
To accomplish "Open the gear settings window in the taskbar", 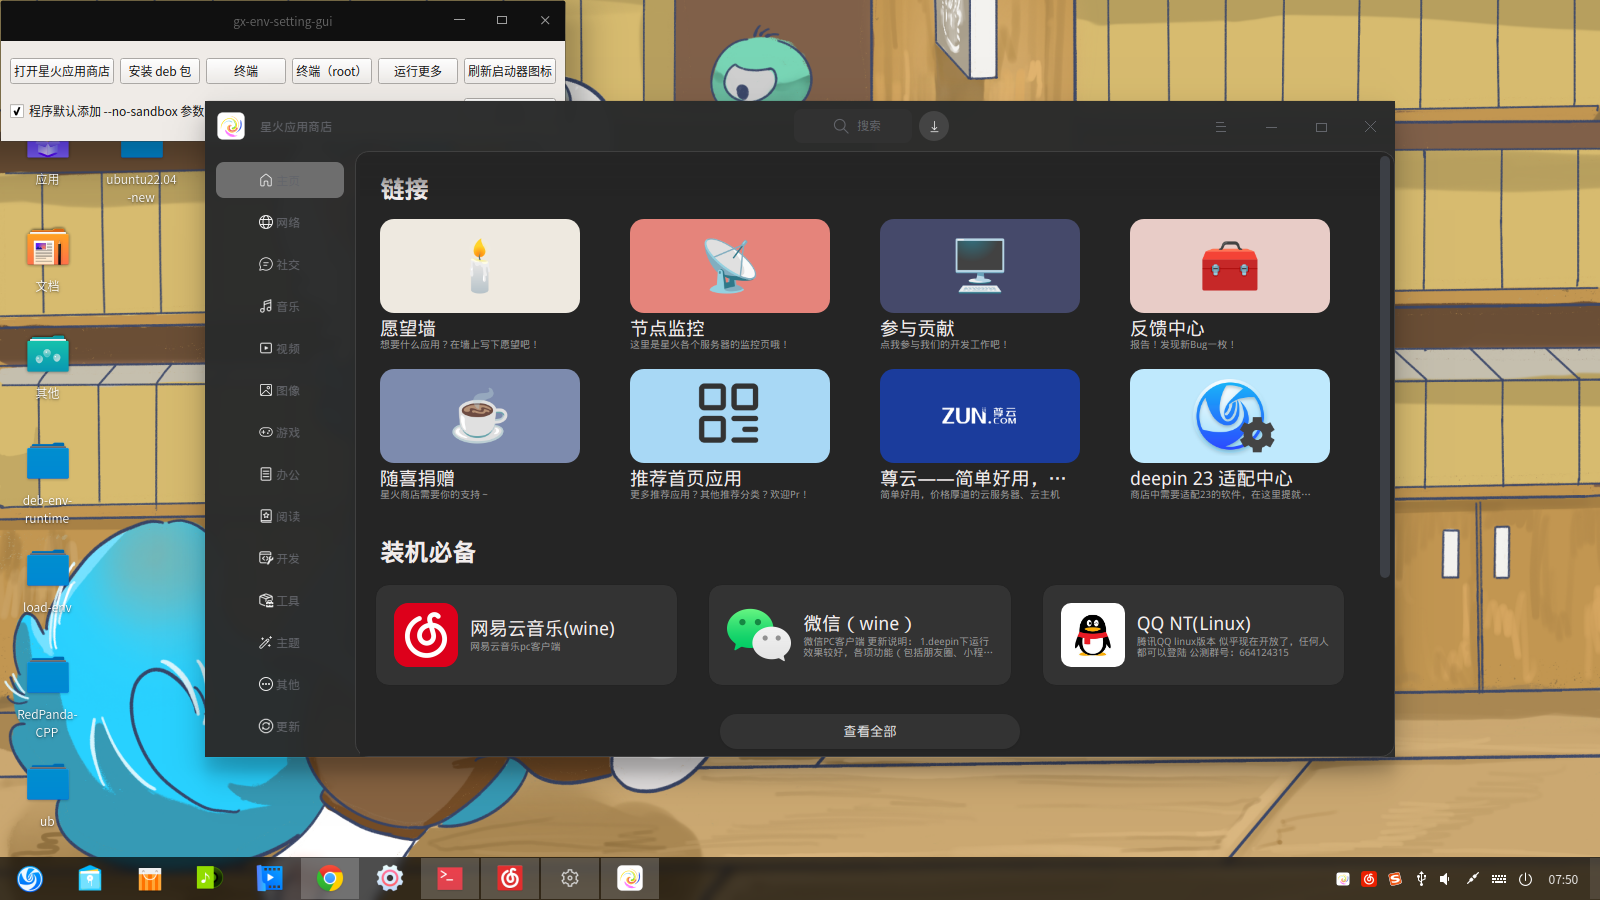I will tap(570, 878).
